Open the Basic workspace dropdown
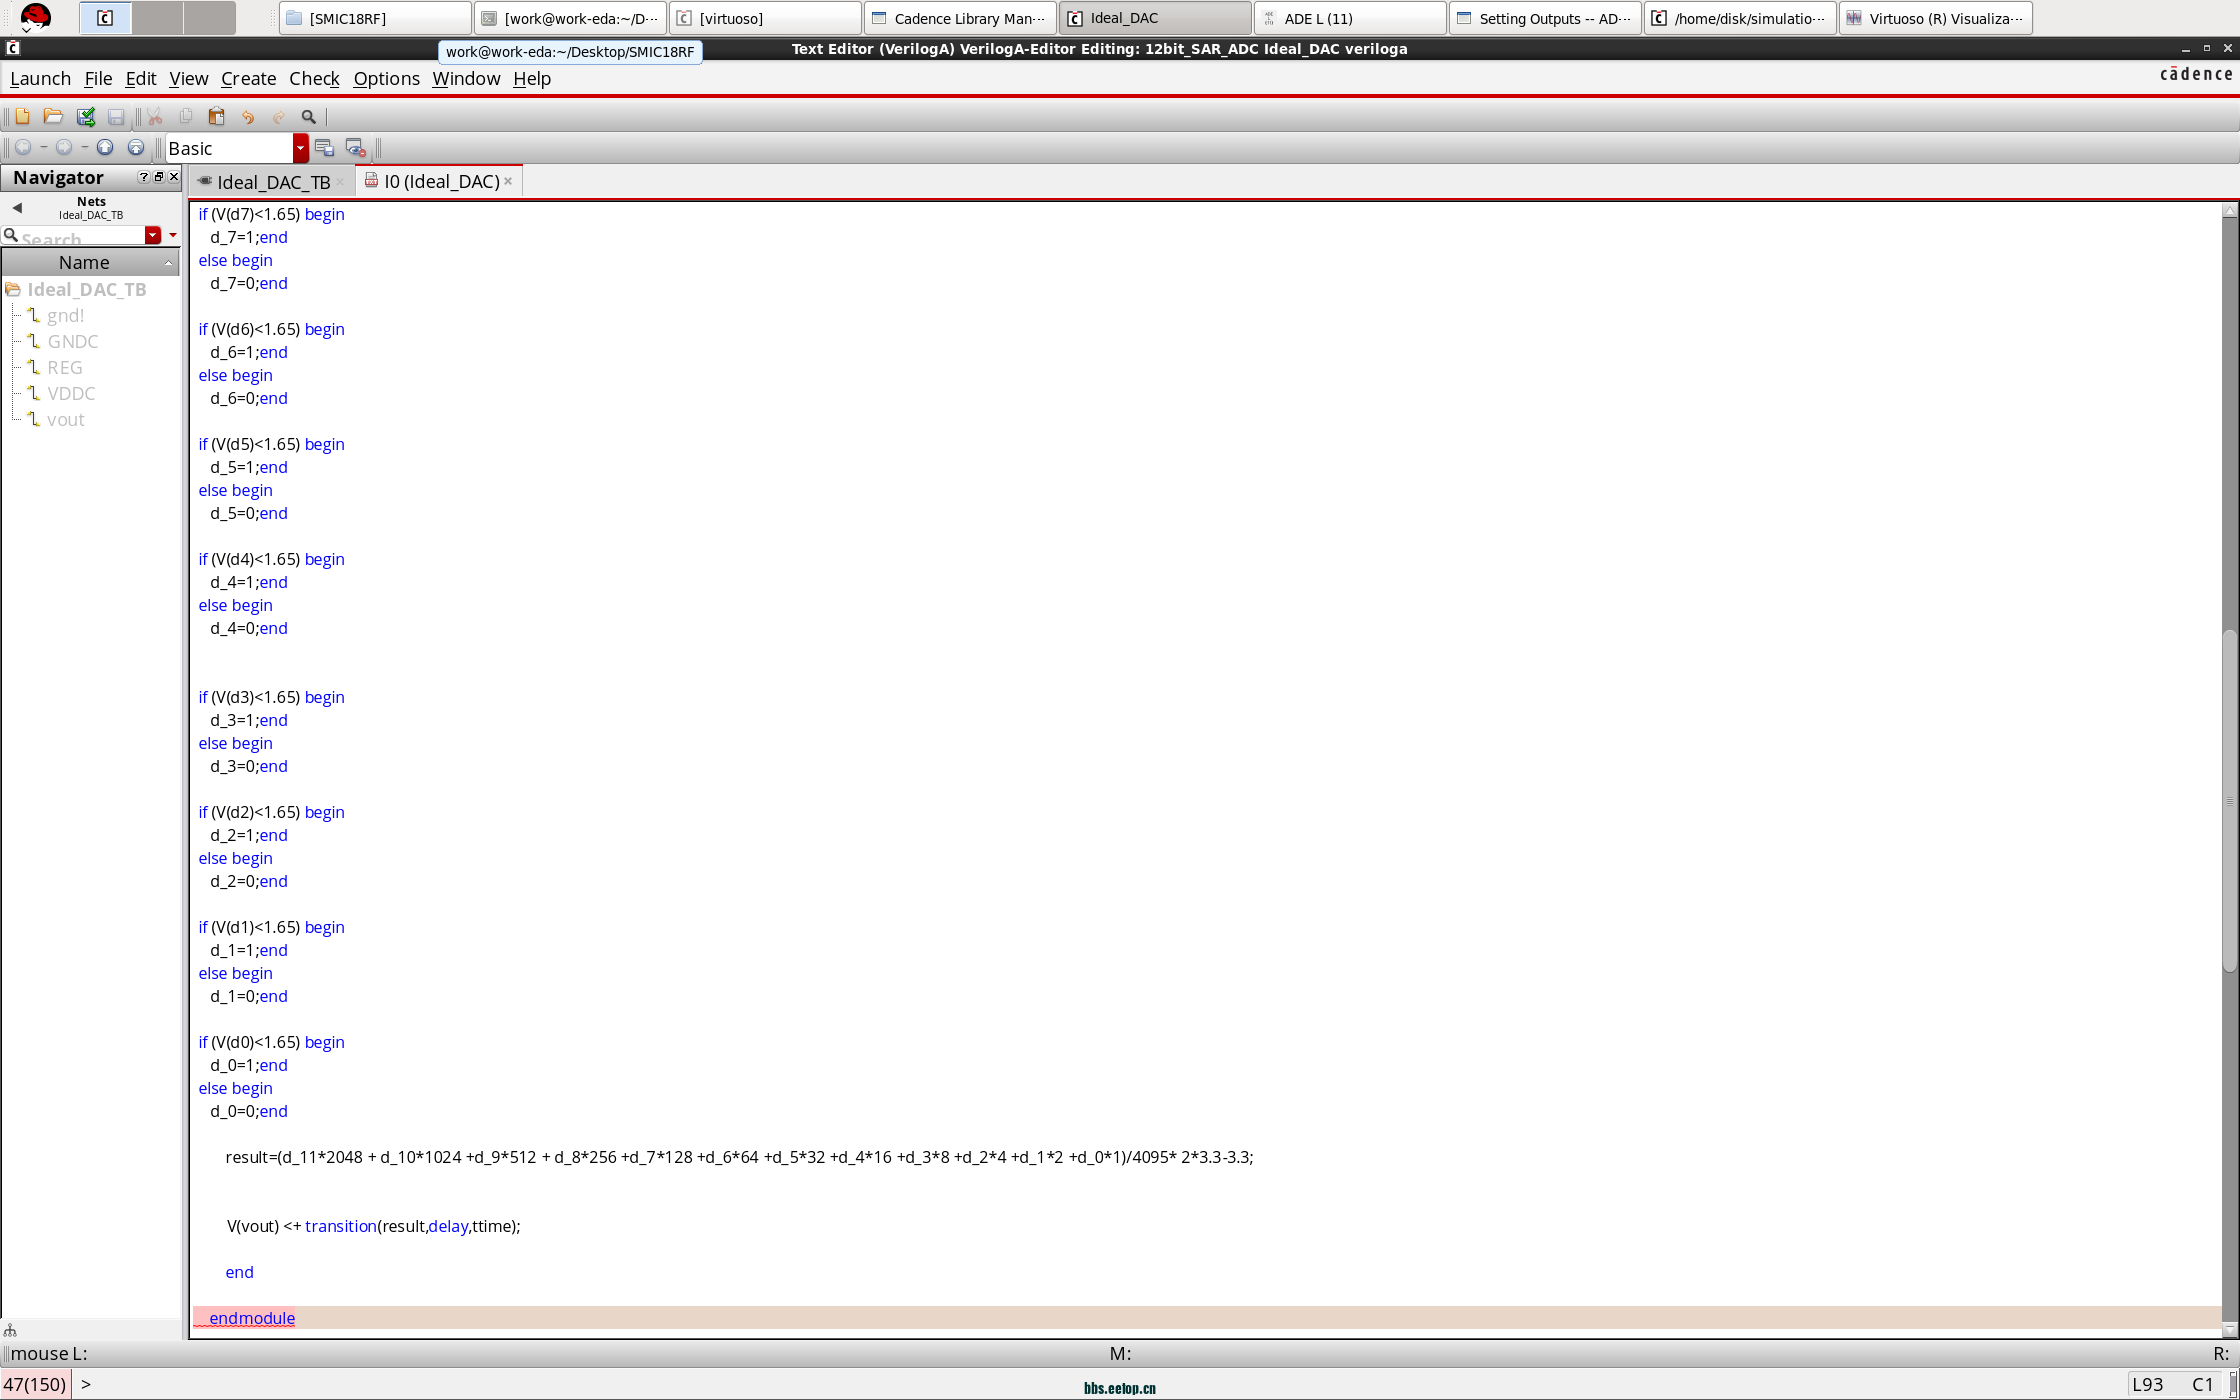The height and width of the screenshot is (1400, 2240). [301, 148]
